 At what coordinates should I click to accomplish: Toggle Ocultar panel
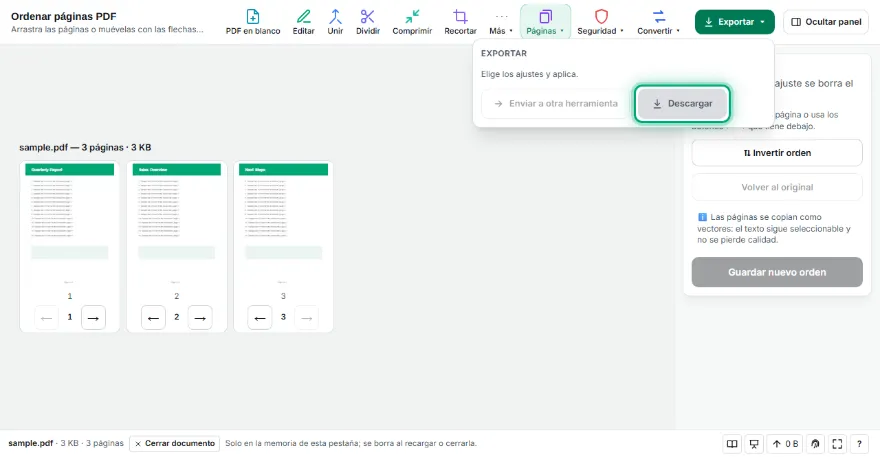[x=826, y=22]
